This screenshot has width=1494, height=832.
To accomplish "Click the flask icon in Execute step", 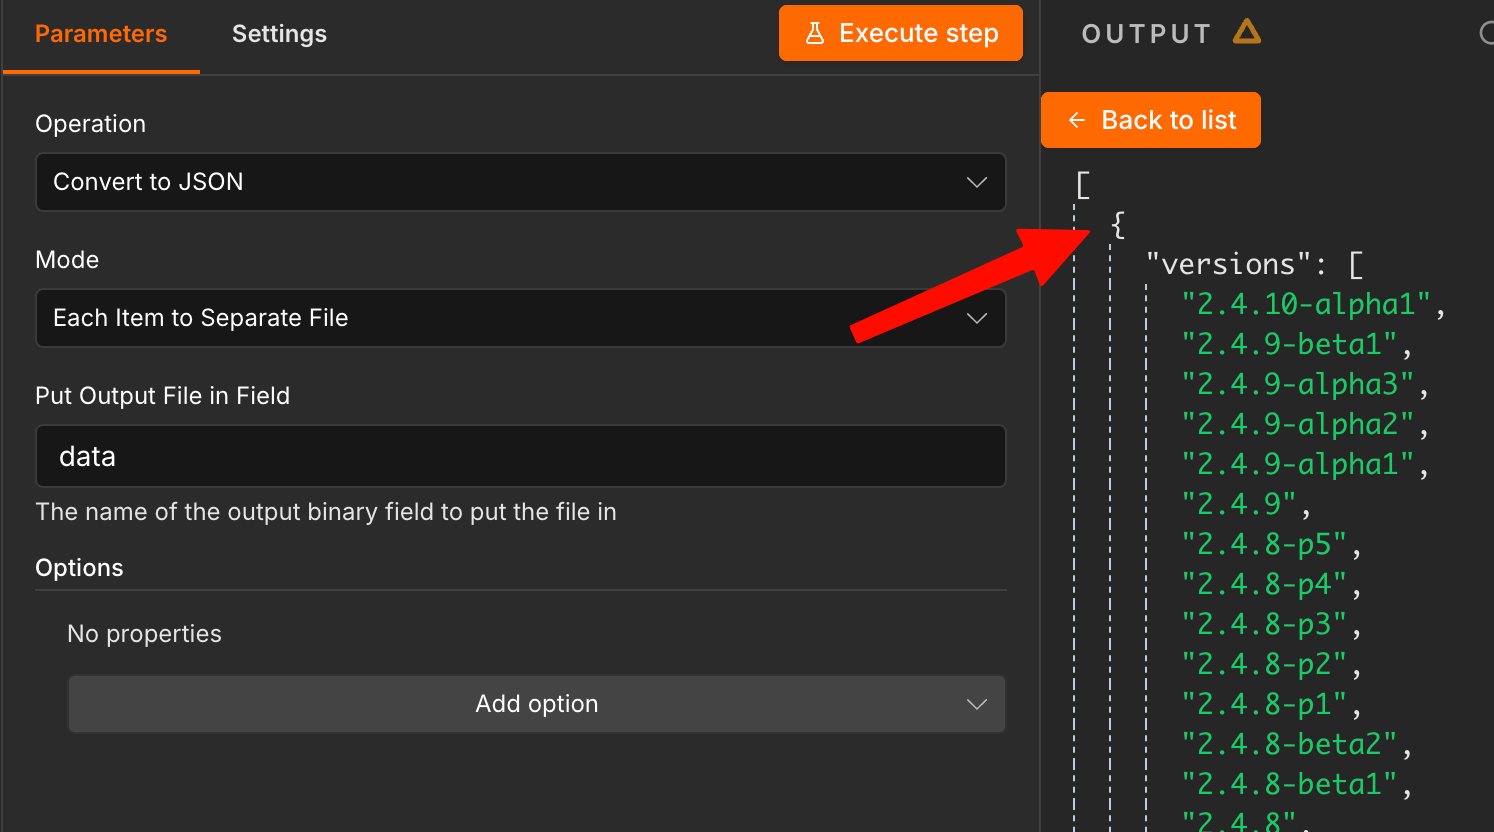I will (815, 33).
